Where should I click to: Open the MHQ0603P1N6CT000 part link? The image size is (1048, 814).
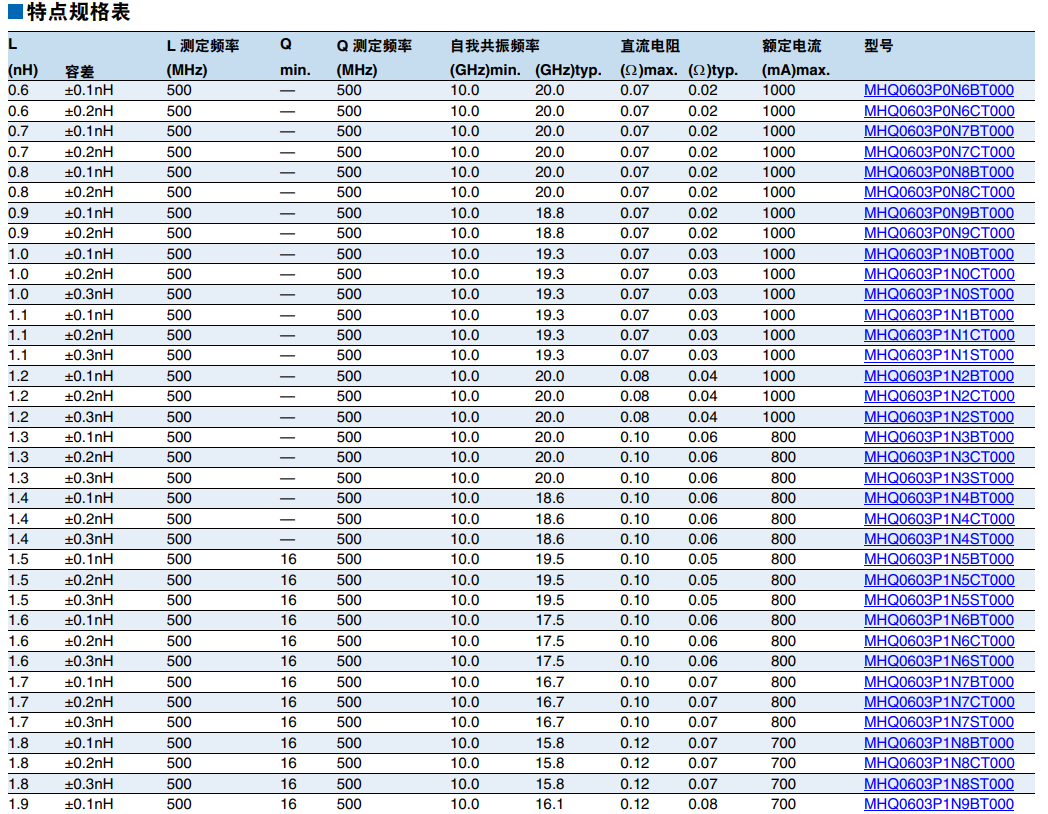939,640
